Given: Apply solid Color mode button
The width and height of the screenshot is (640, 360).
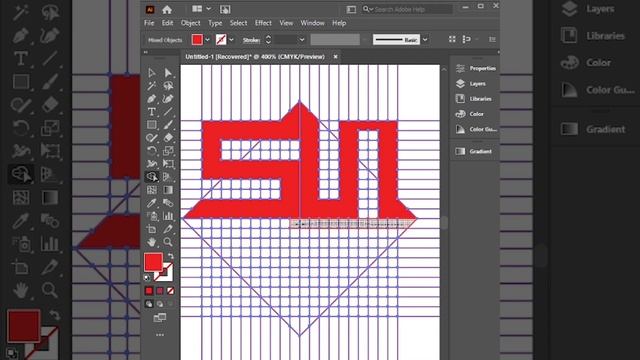Looking at the screenshot, I should 149,291.
